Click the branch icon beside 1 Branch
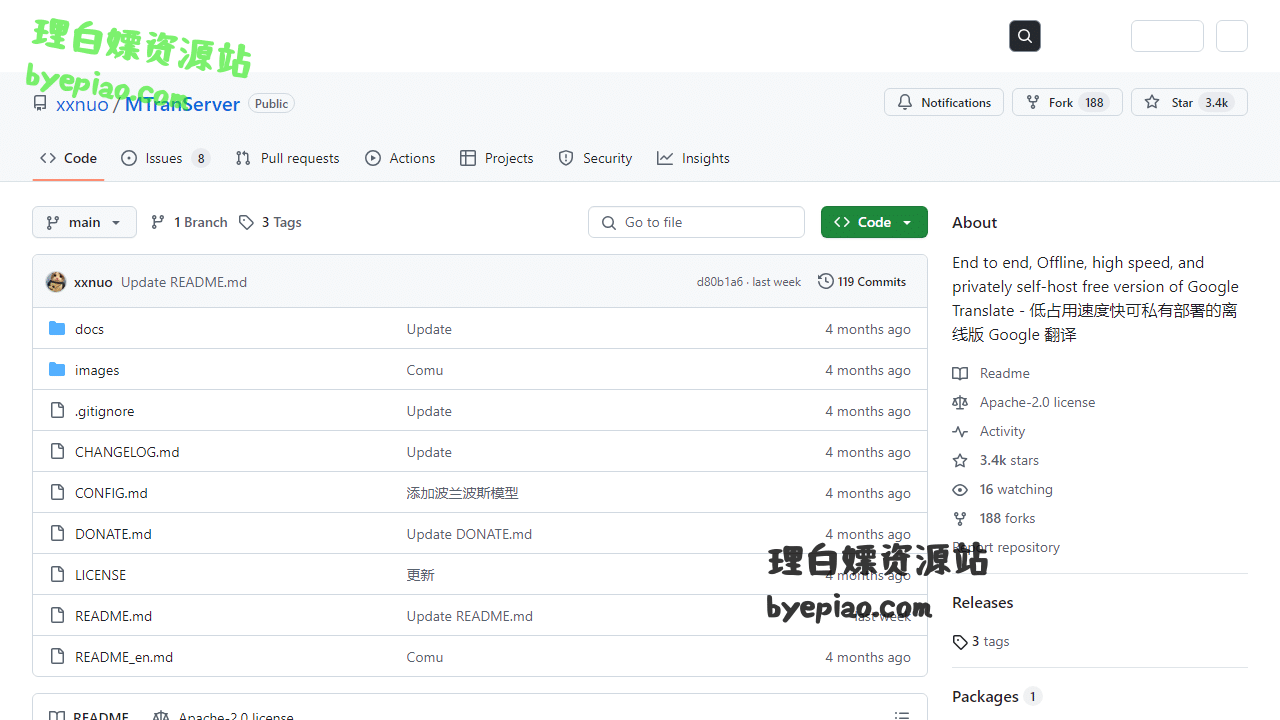The height and width of the screenshot is (720, 1280). point(158,222)
